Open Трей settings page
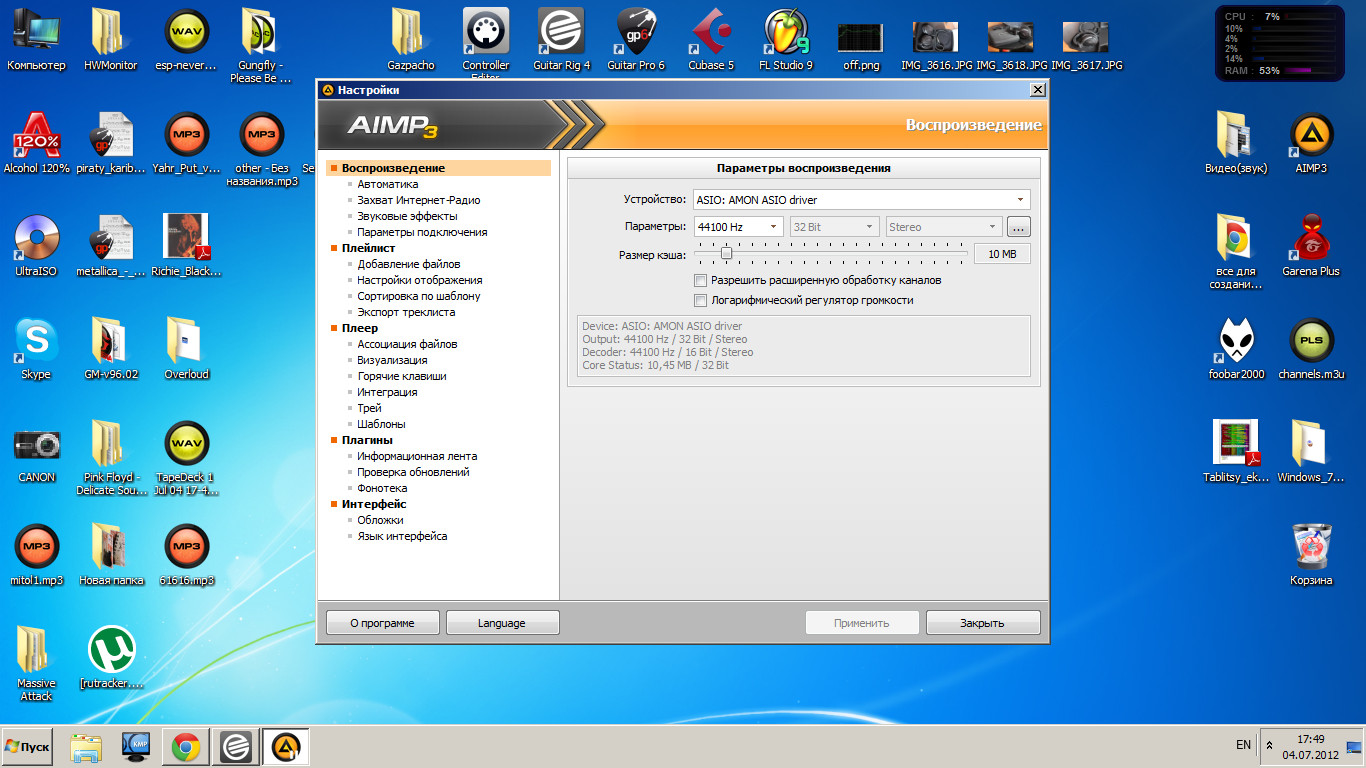The image size is (1366, 768). pos(370,408)
